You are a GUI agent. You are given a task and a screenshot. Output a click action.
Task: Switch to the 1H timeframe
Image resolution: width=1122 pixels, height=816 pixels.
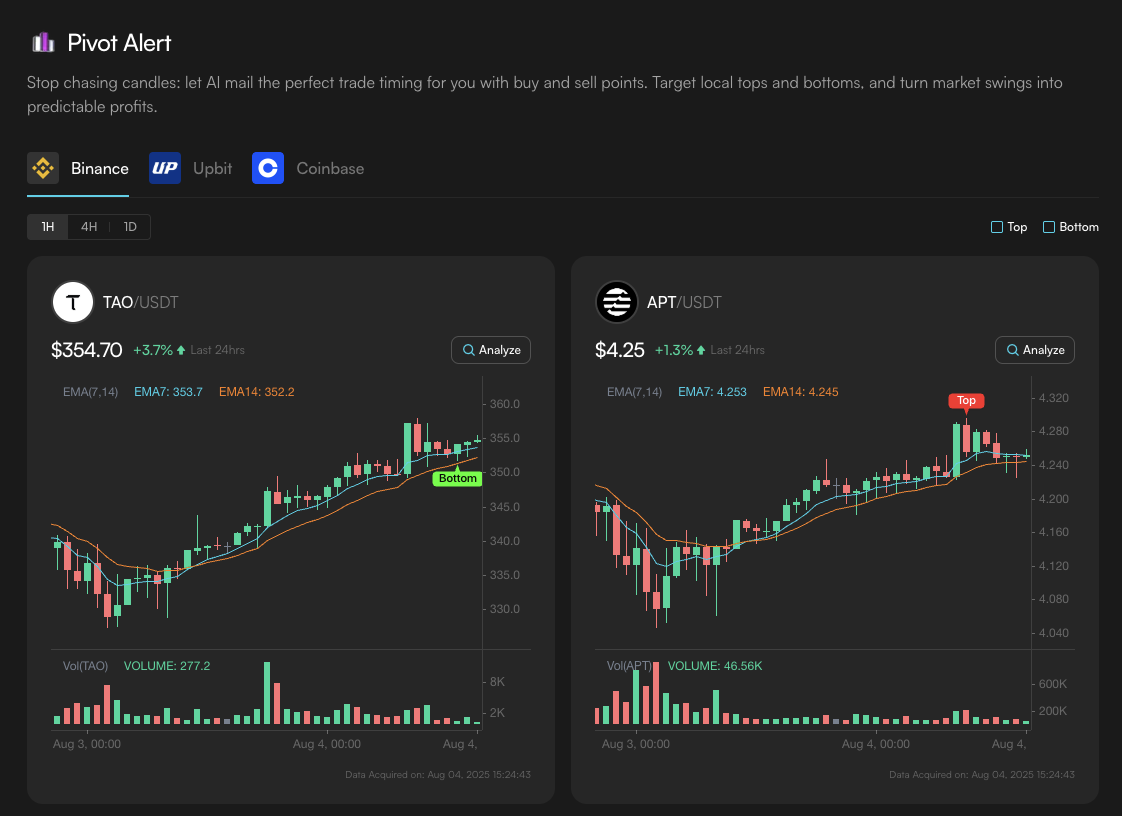(48, 227)
